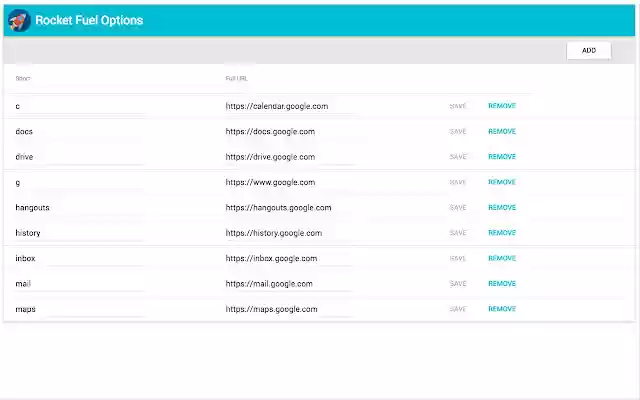
Task: Select the short name field 'maps'
Action: [x=80, y=309]
